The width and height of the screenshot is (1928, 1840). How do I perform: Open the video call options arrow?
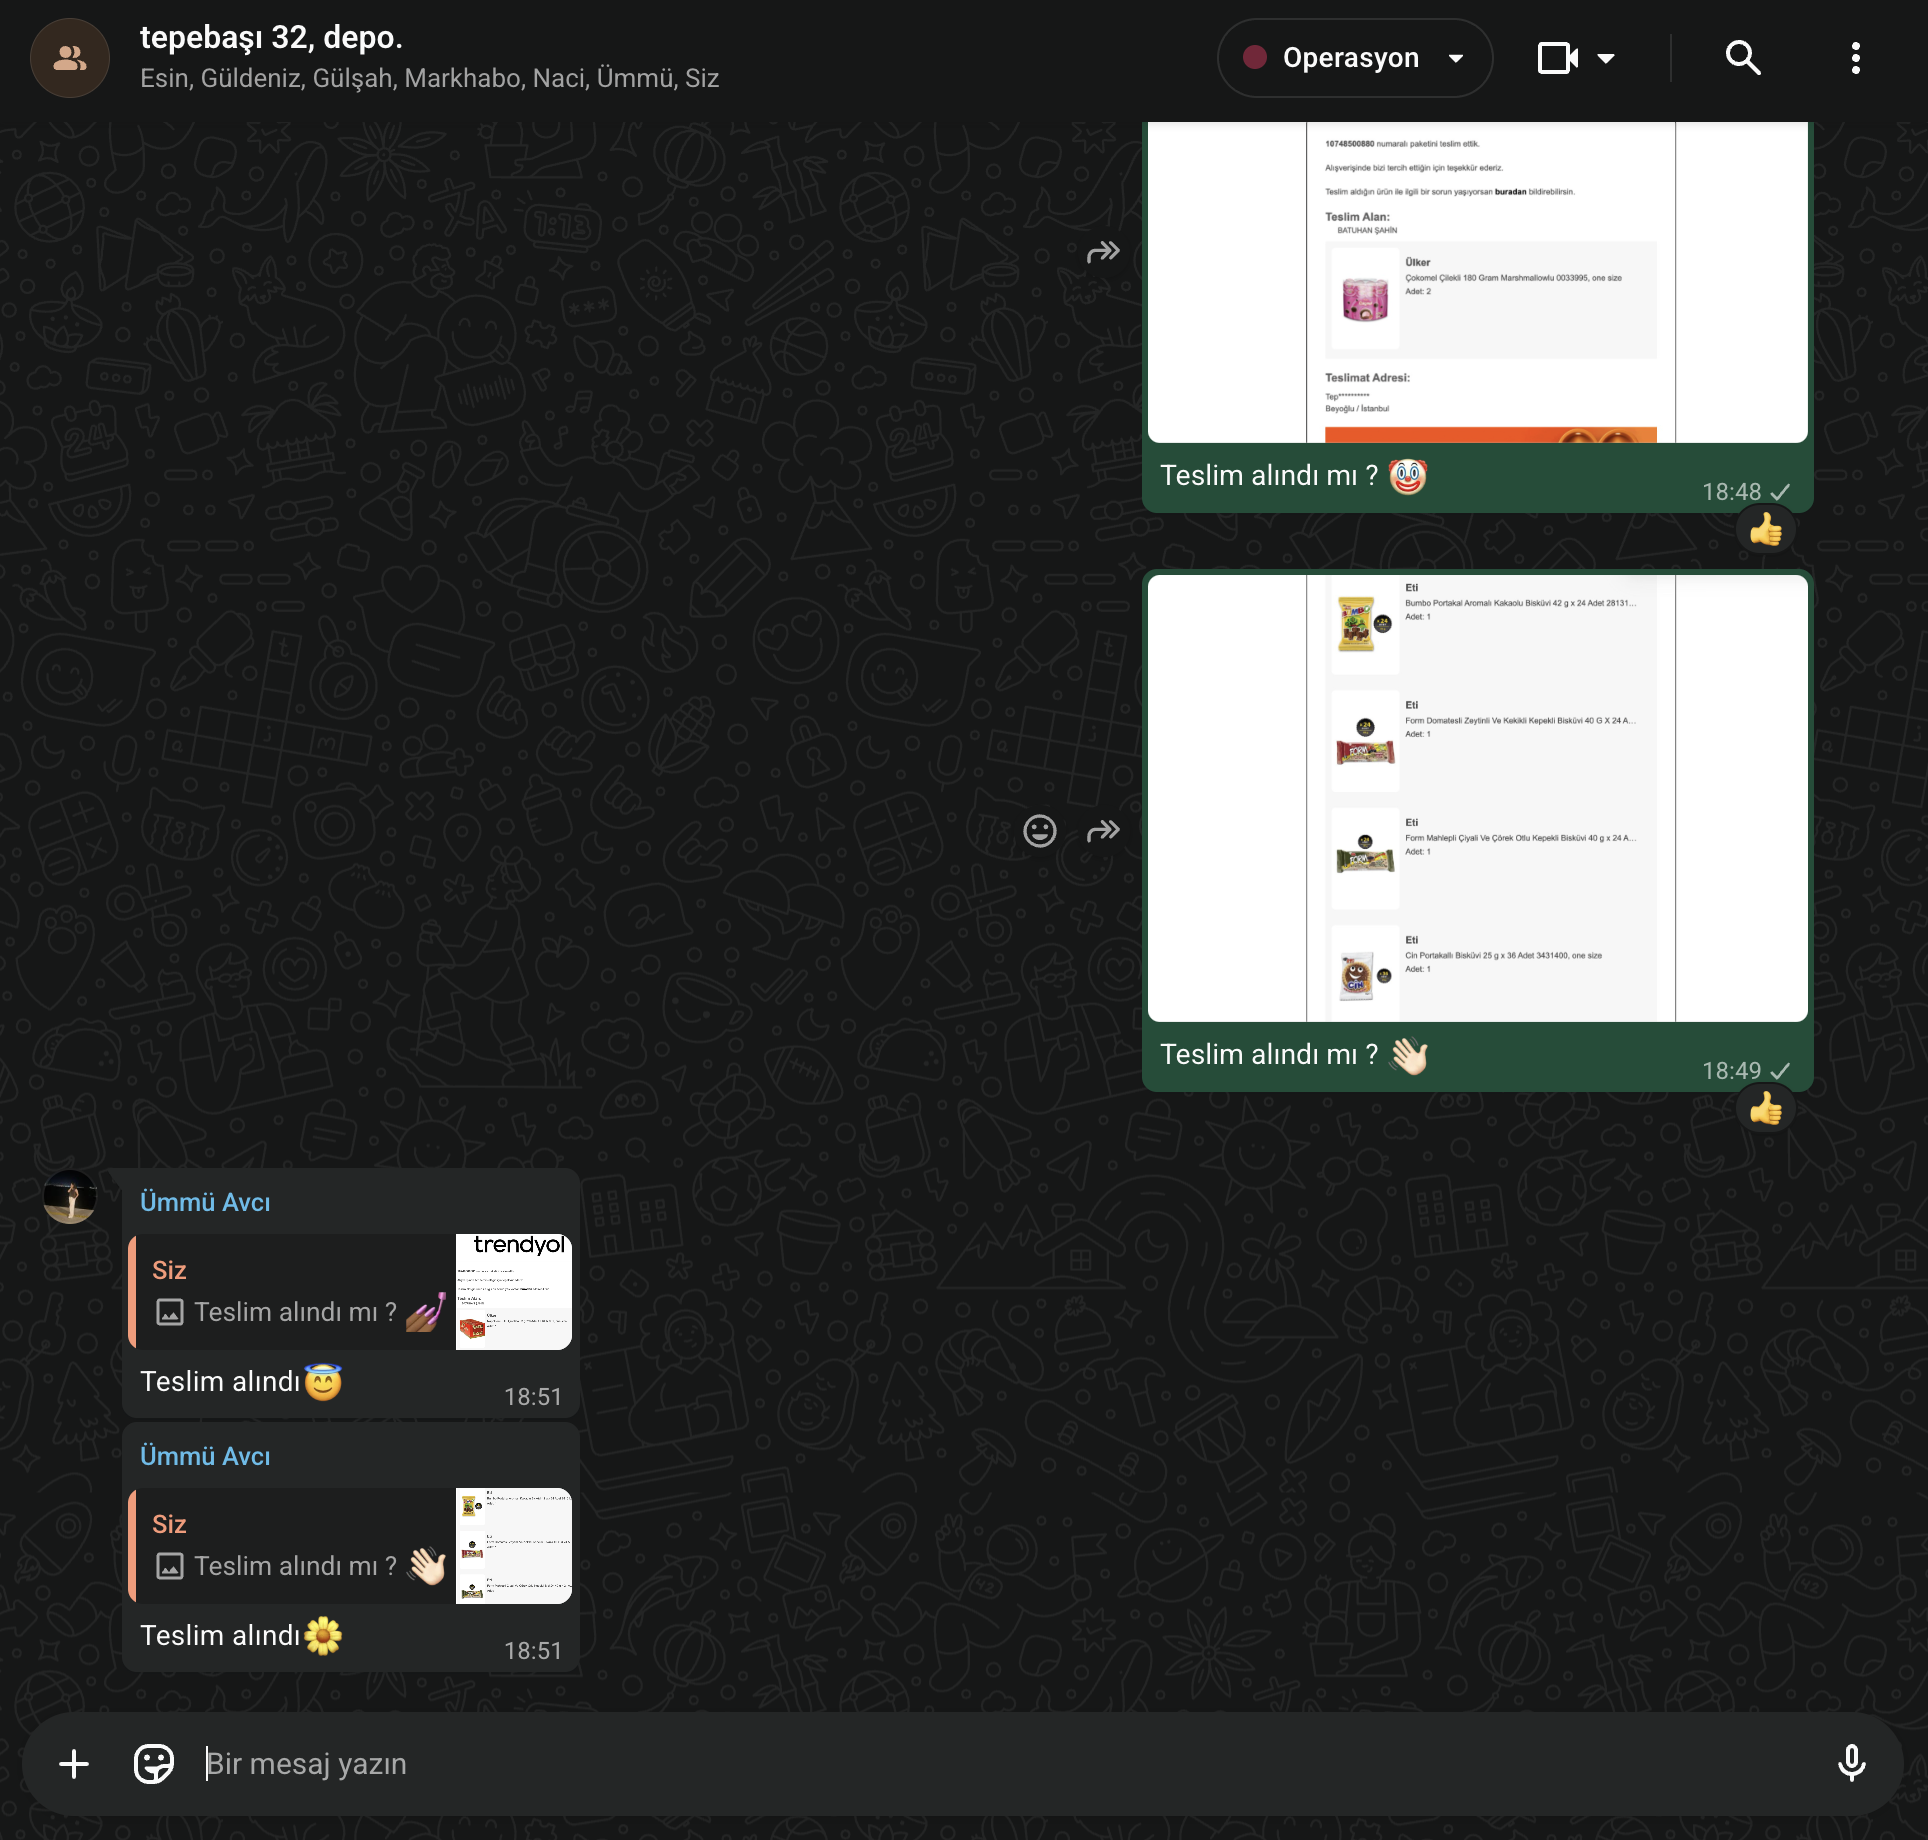1606,58
